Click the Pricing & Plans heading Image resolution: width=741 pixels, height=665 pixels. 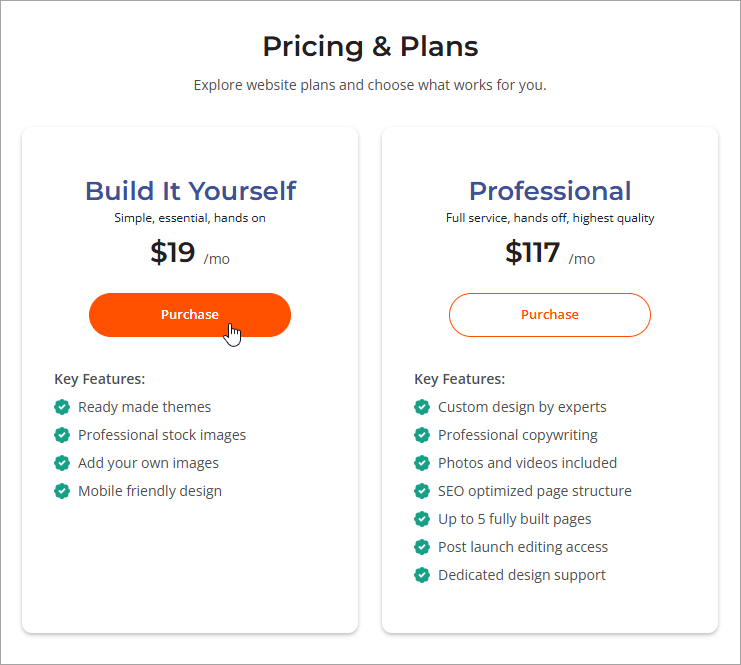coord(370,46)
